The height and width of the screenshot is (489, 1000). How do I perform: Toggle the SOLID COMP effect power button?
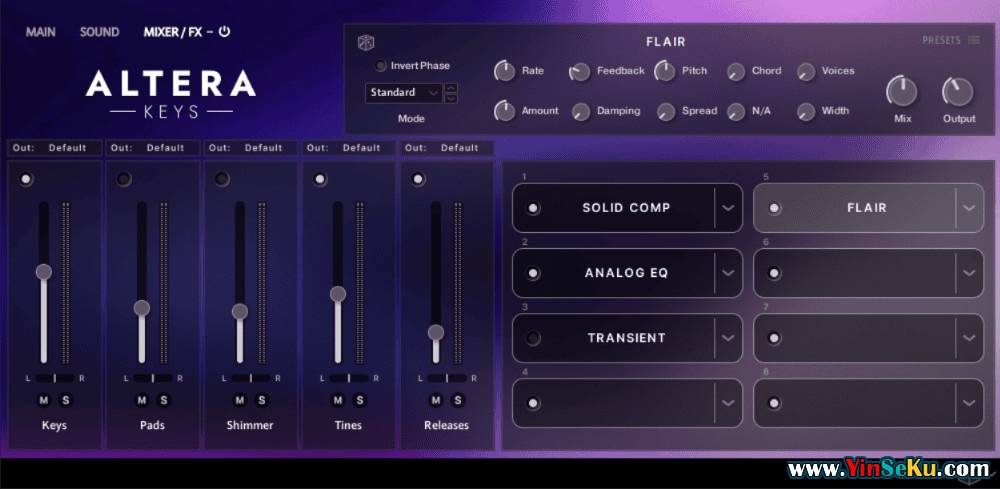click(x=533, y=208)
